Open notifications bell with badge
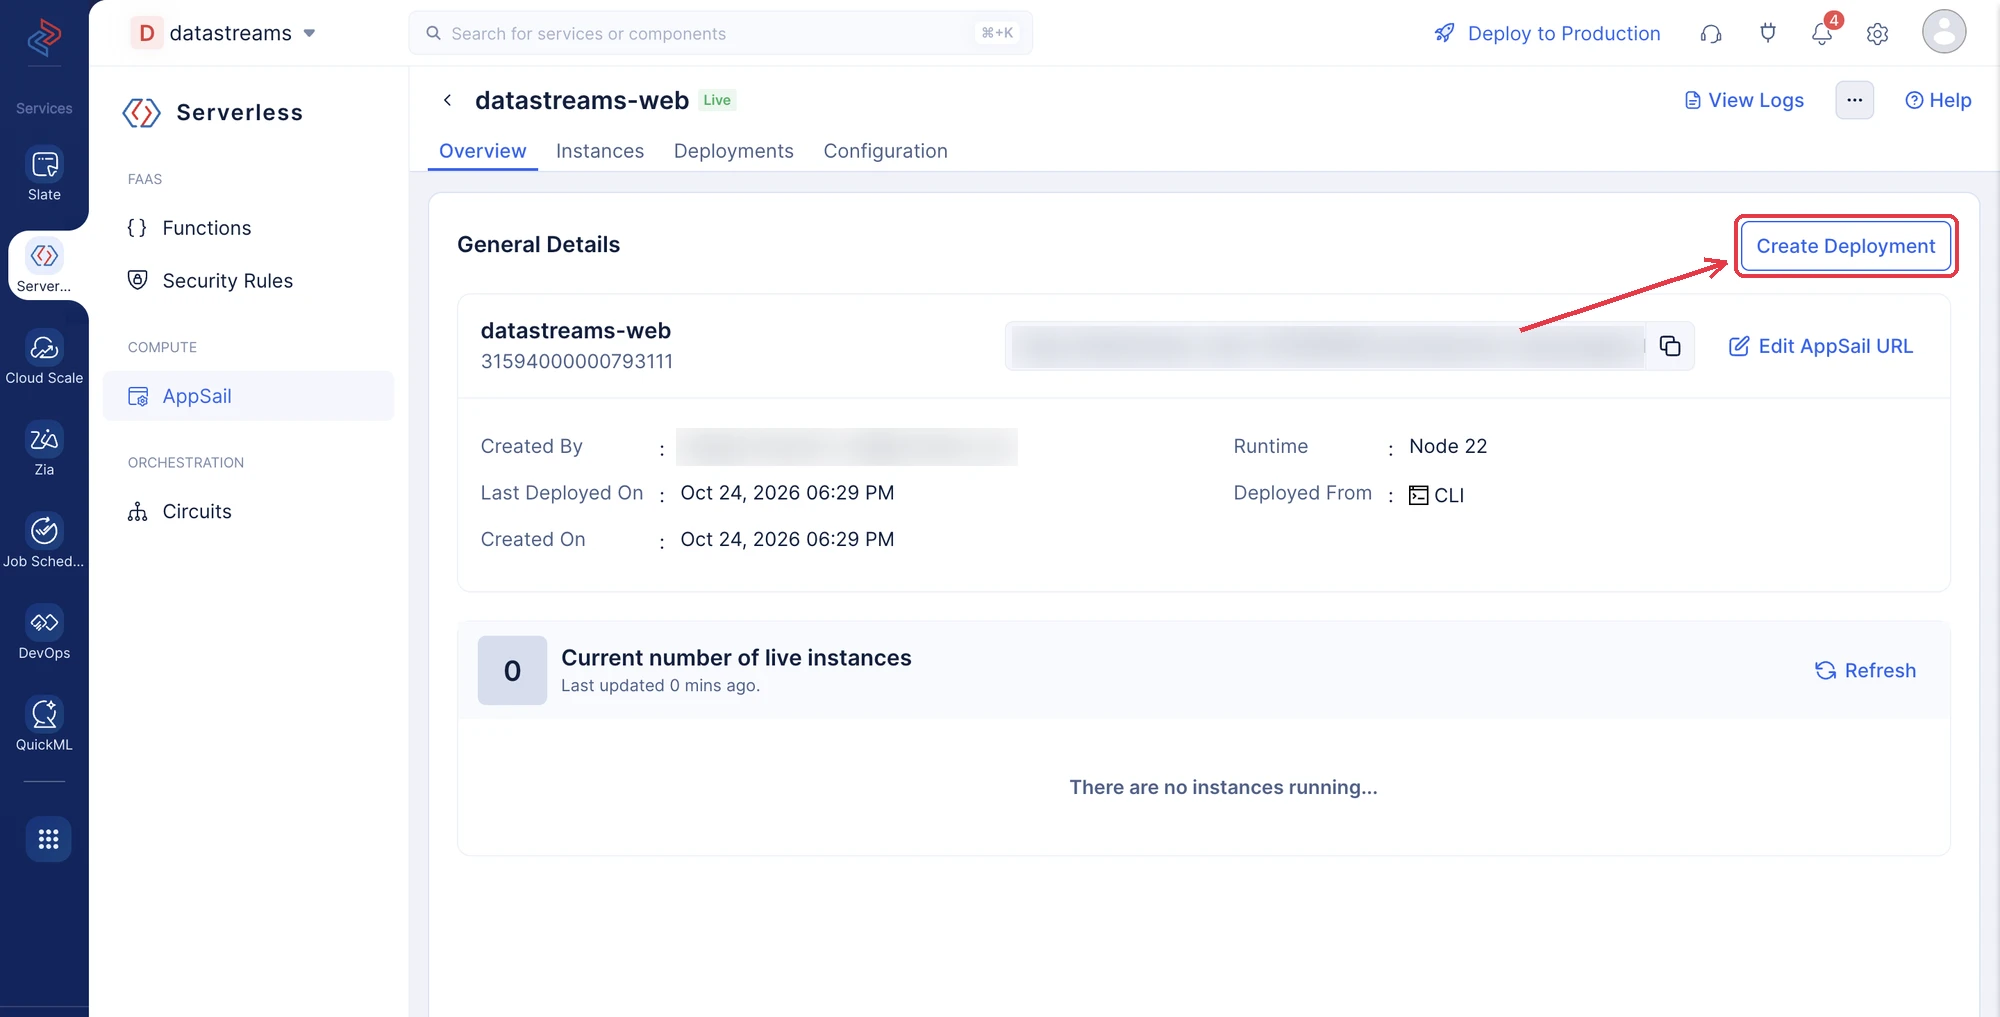 [1823, 33]
